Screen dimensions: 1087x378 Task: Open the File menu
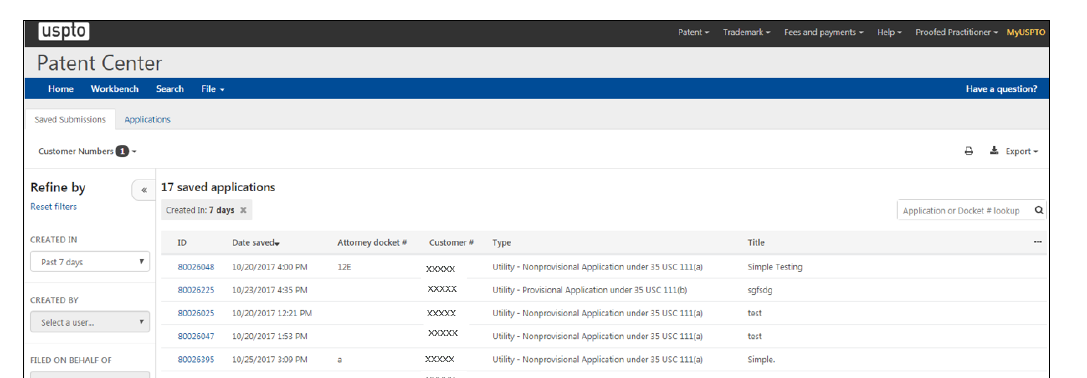[213, 89]
